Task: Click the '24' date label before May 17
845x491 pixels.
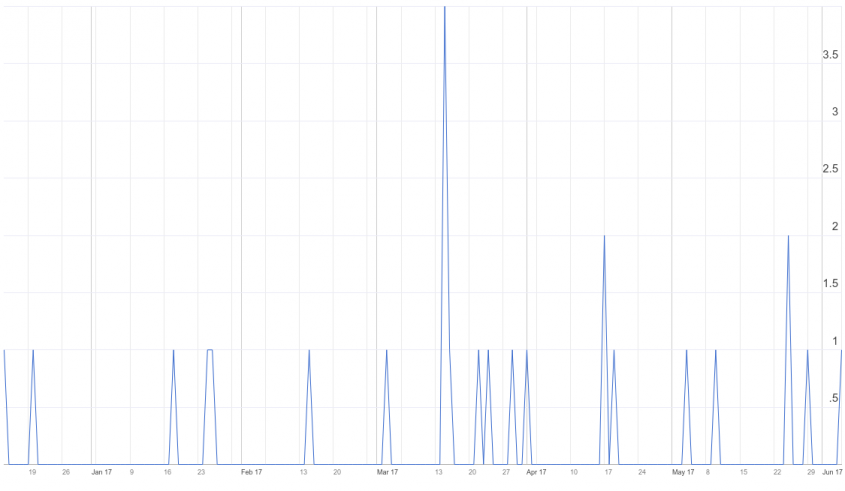Action: 642,472
